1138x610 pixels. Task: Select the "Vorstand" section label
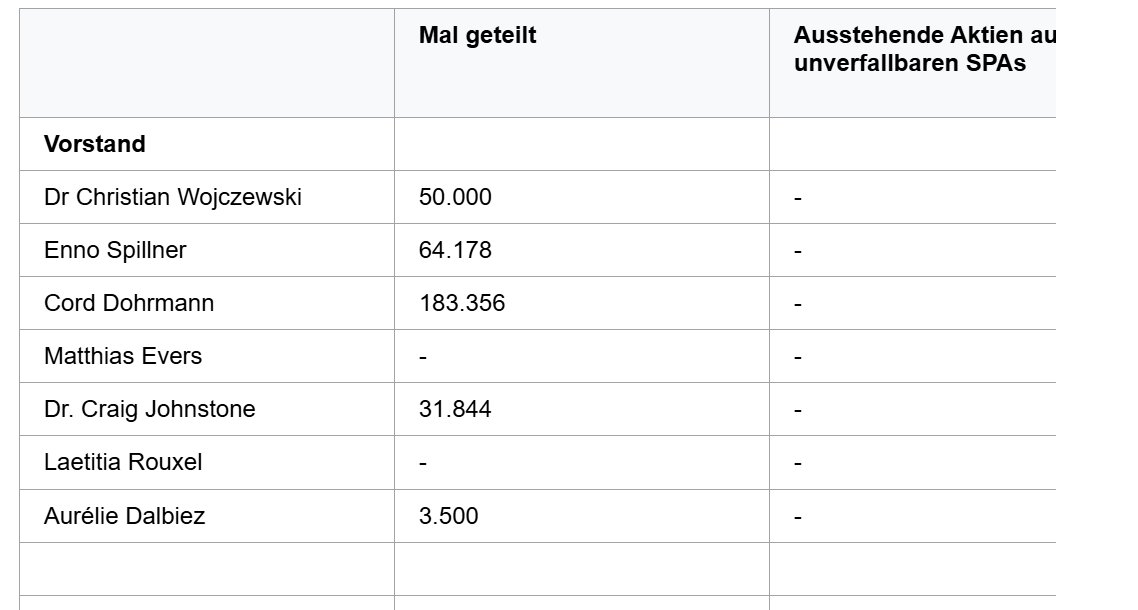point(95,144)
